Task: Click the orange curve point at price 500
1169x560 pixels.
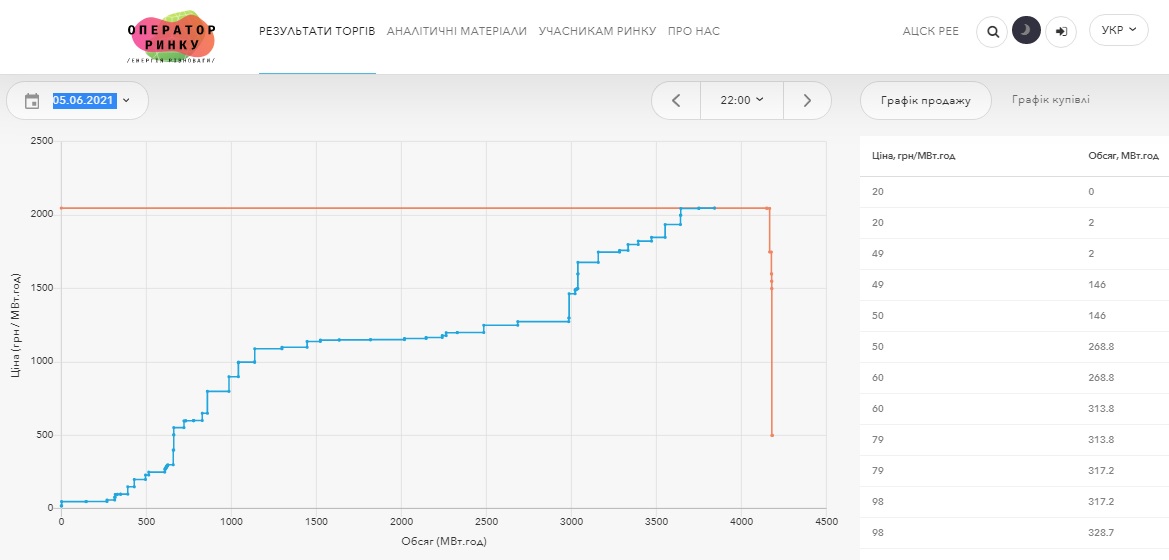Action: coord(772,435)
